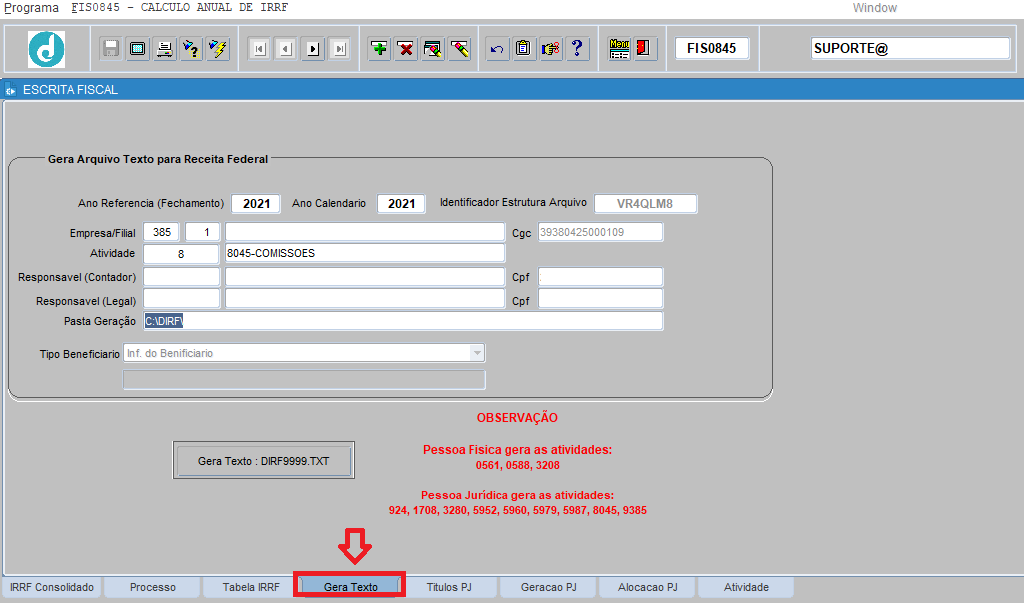This screenshot has height=603, width=1024.
Task: Click Responsavel (Contador) code field
Action: 182,277
